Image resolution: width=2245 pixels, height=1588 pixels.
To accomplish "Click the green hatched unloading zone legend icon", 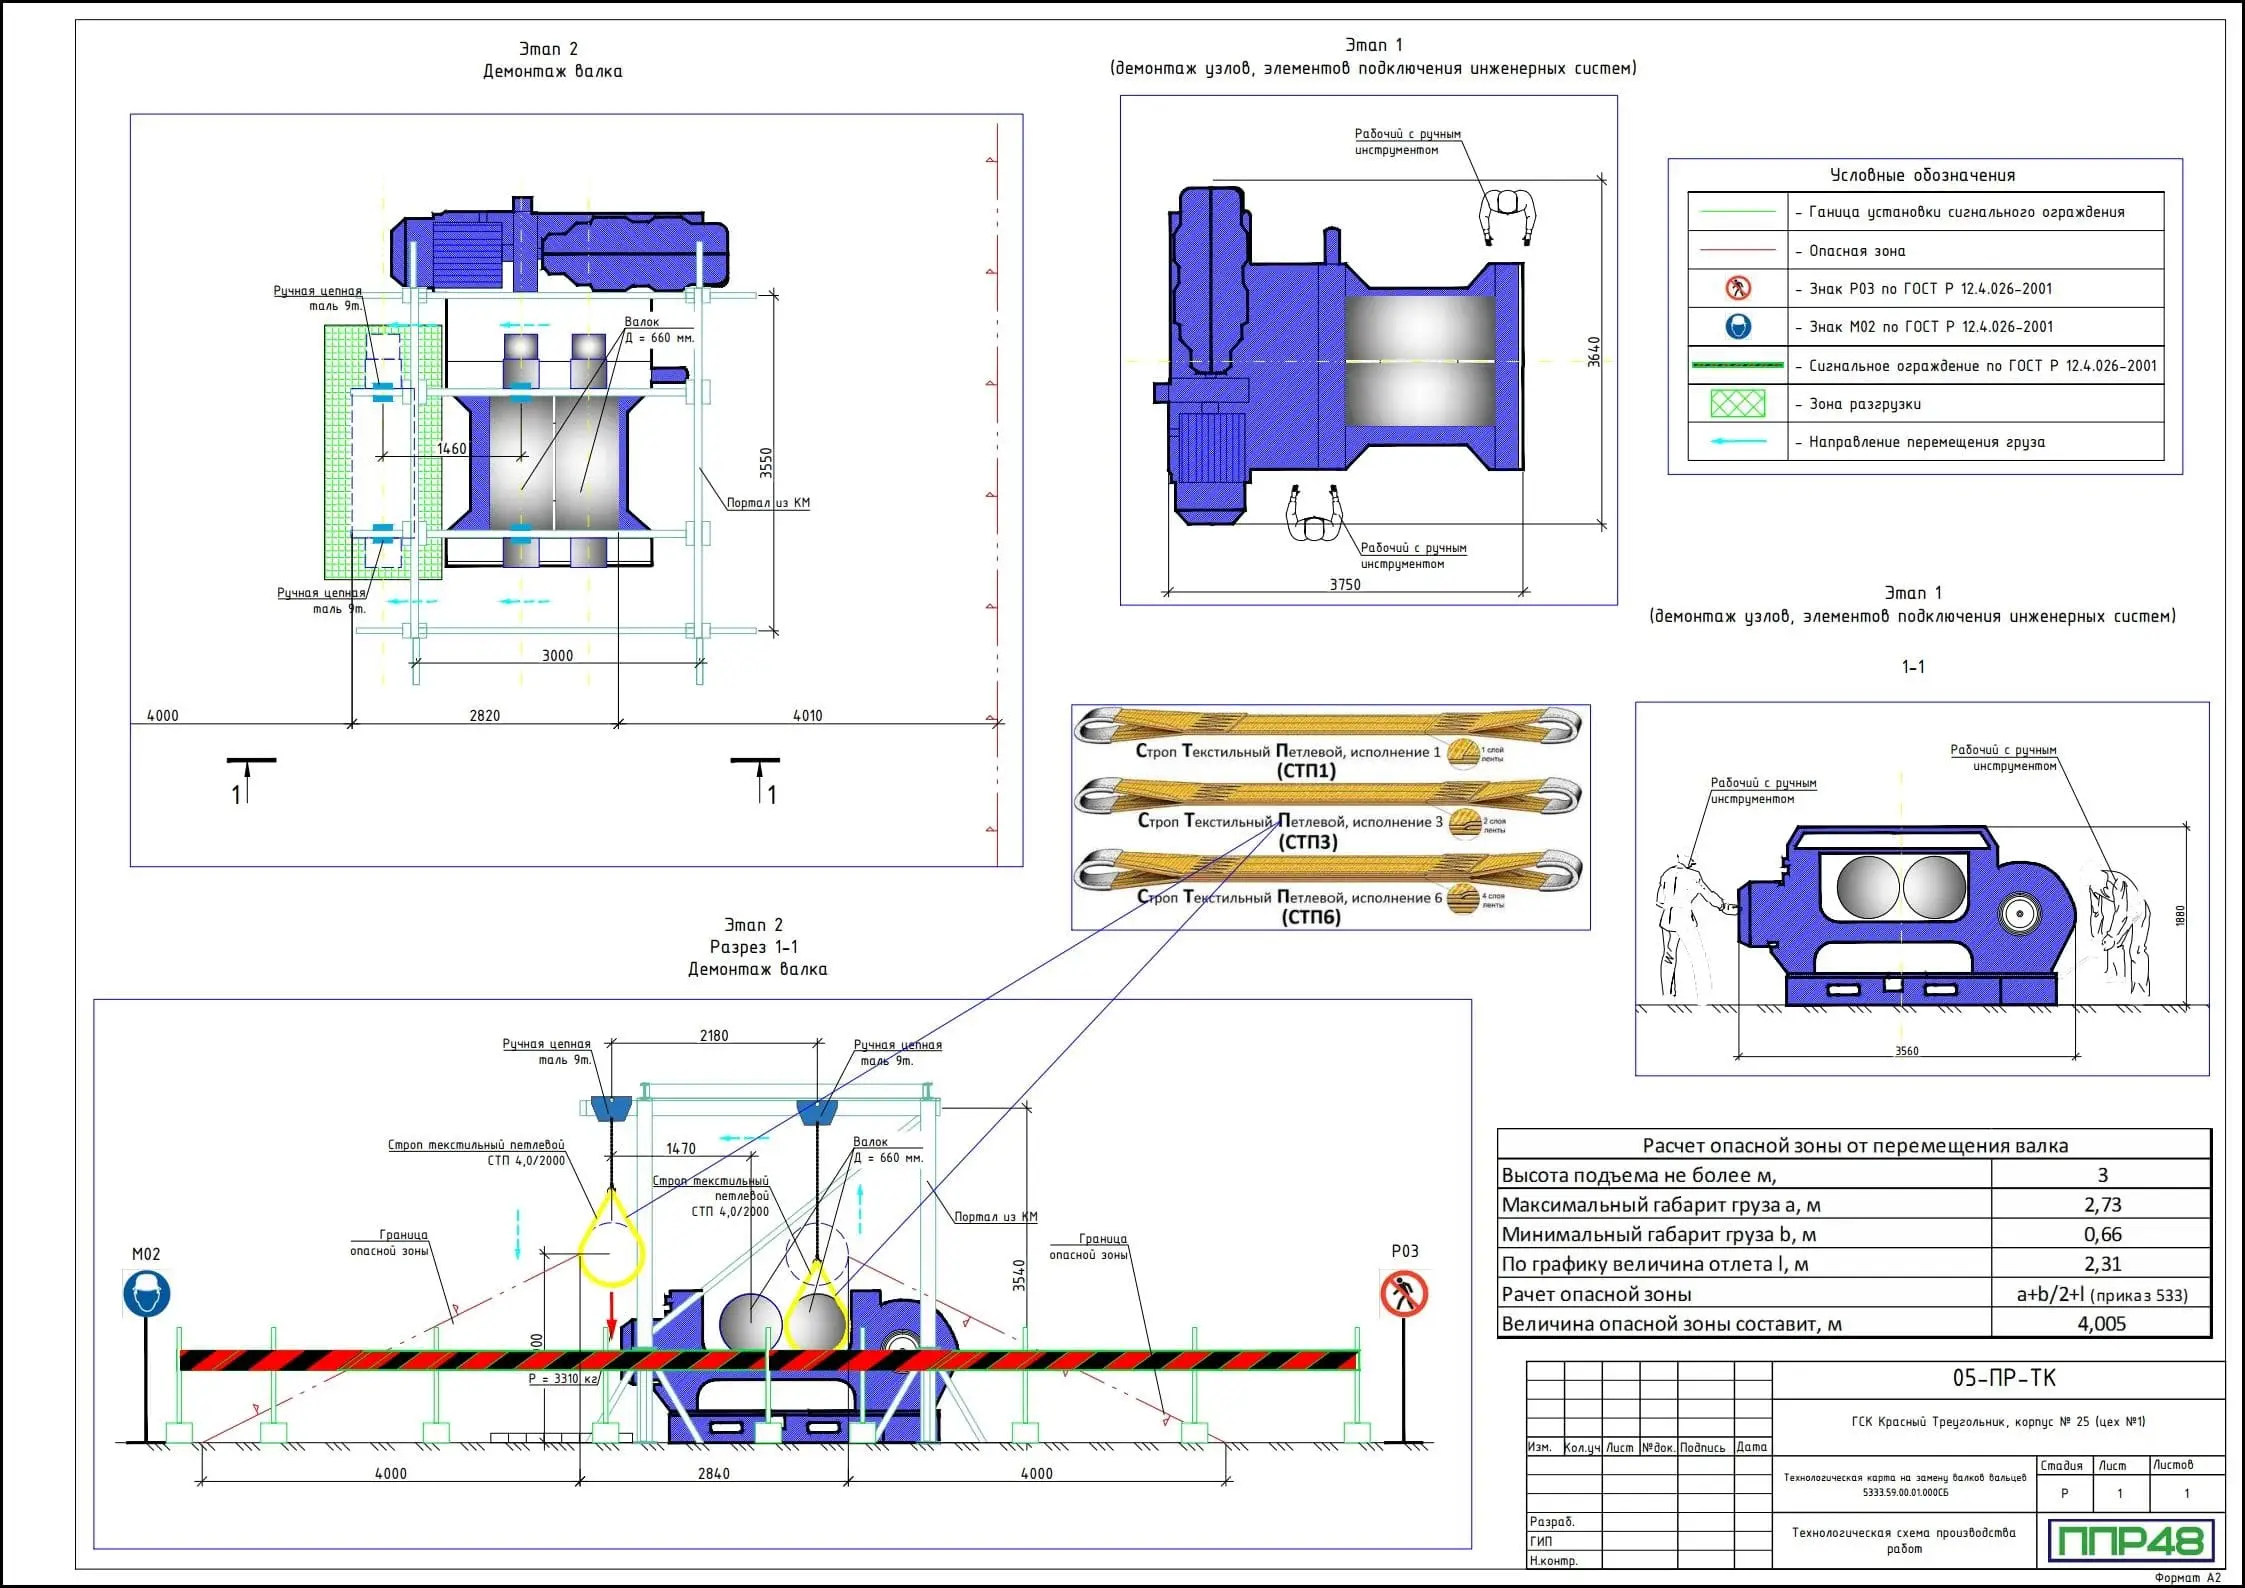I will tap(1738, 404).
